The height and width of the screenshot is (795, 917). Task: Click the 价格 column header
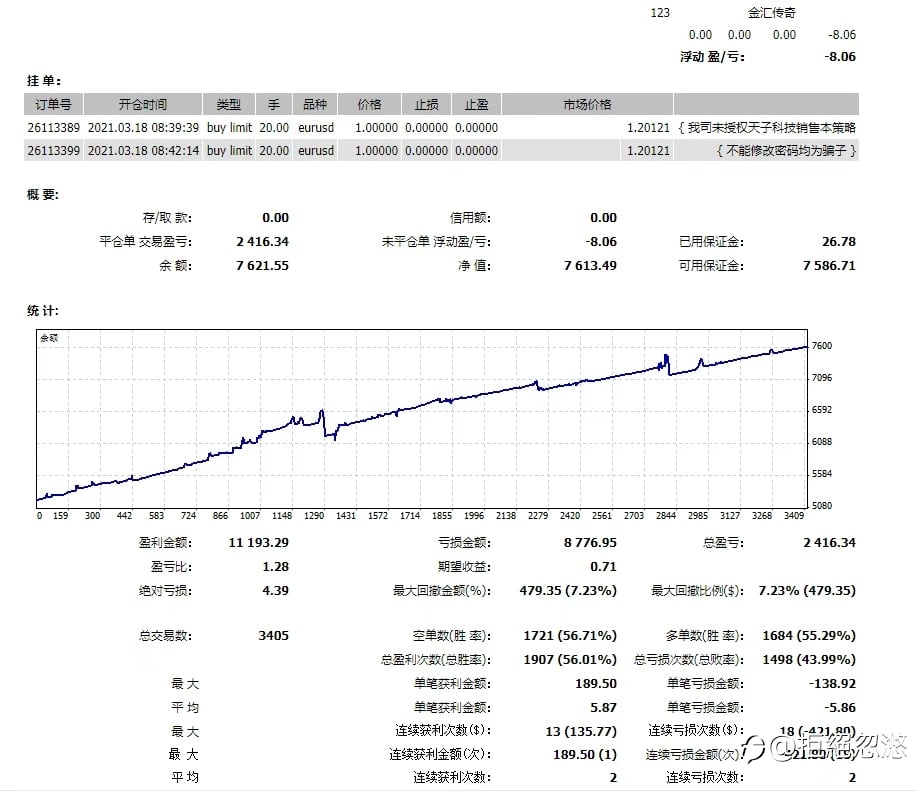click(x=369, y=104)
